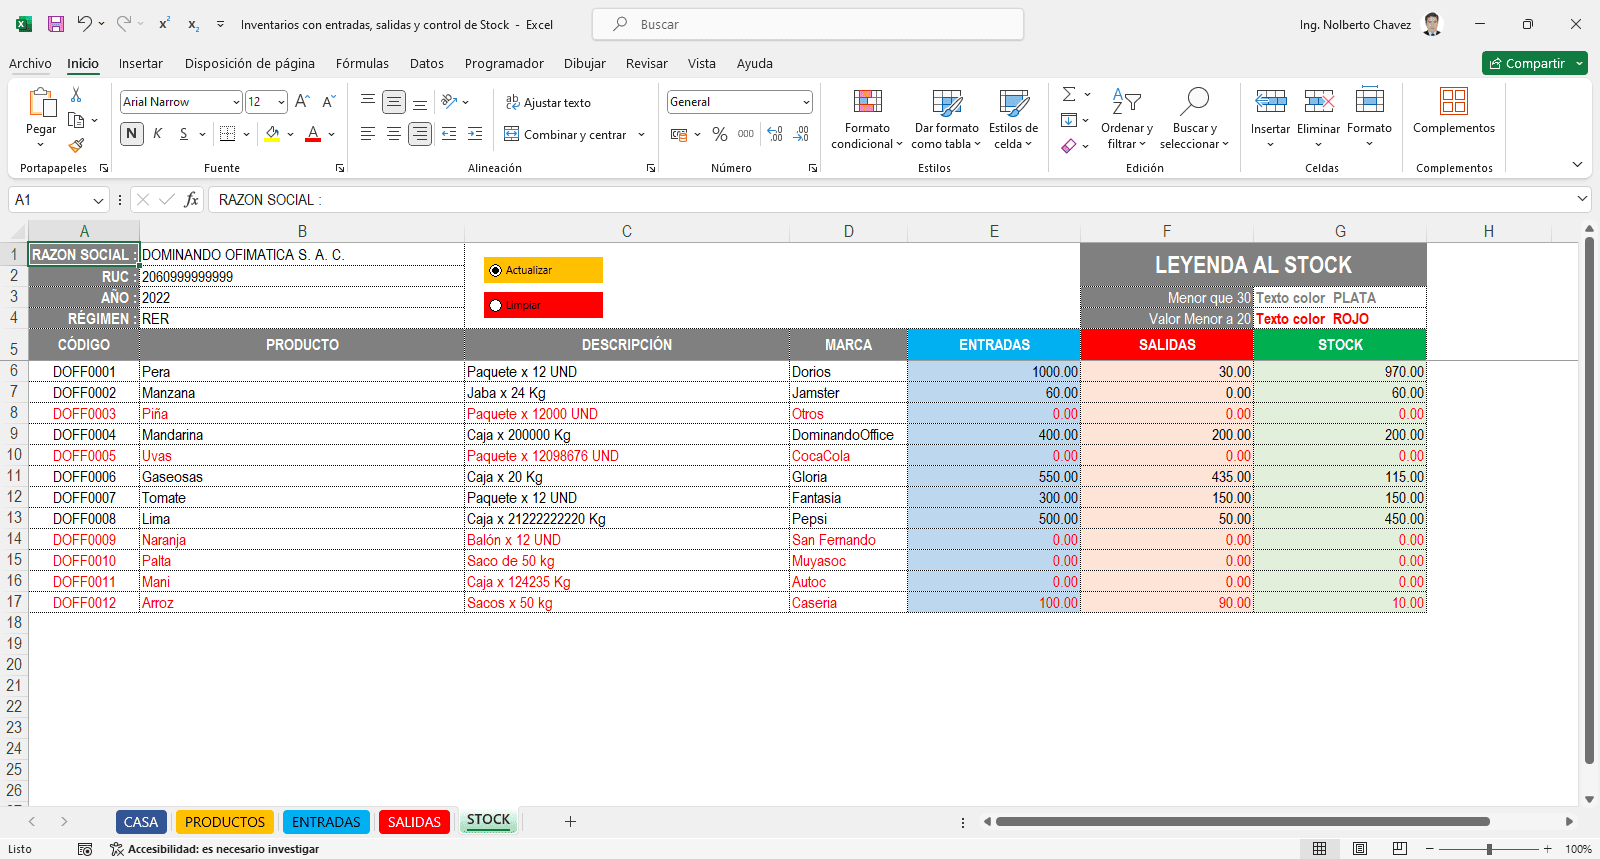1600x859 pixels.
Task: Click Combinar y centrar button
Action: coord(566,134)
